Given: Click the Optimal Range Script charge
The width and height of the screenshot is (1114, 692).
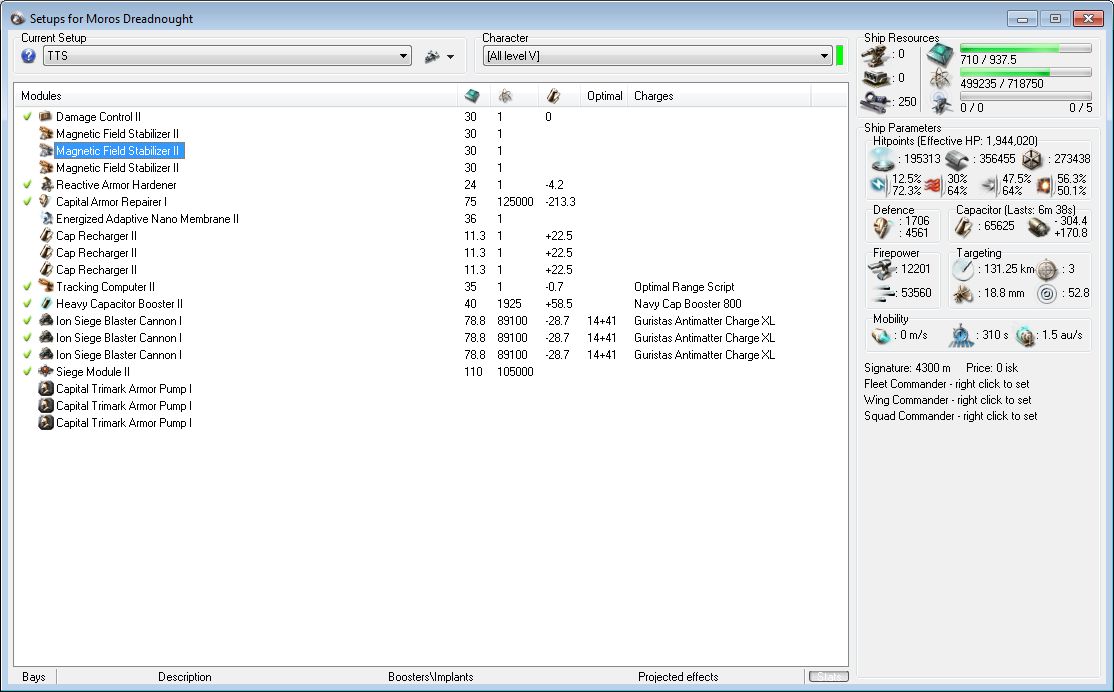Looking at the screenshot, I should 683,287.
